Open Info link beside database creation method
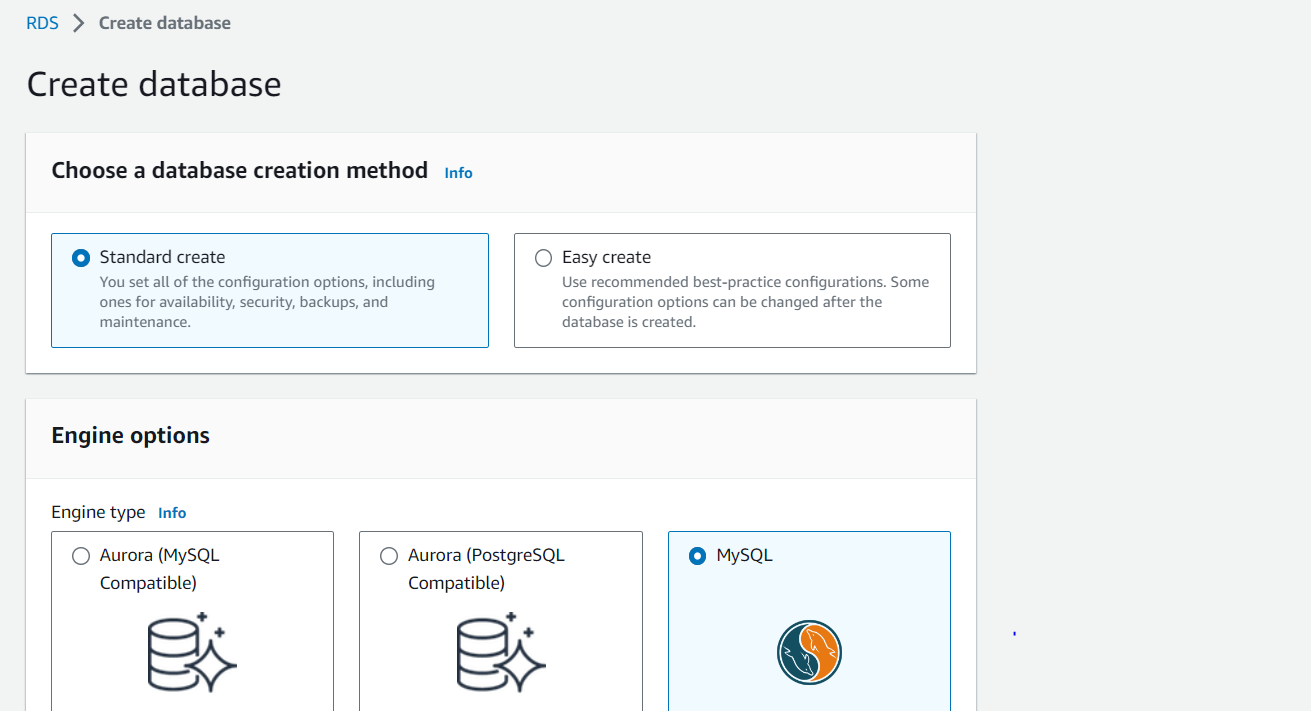The image size is (1311, 711). point(458,173)
